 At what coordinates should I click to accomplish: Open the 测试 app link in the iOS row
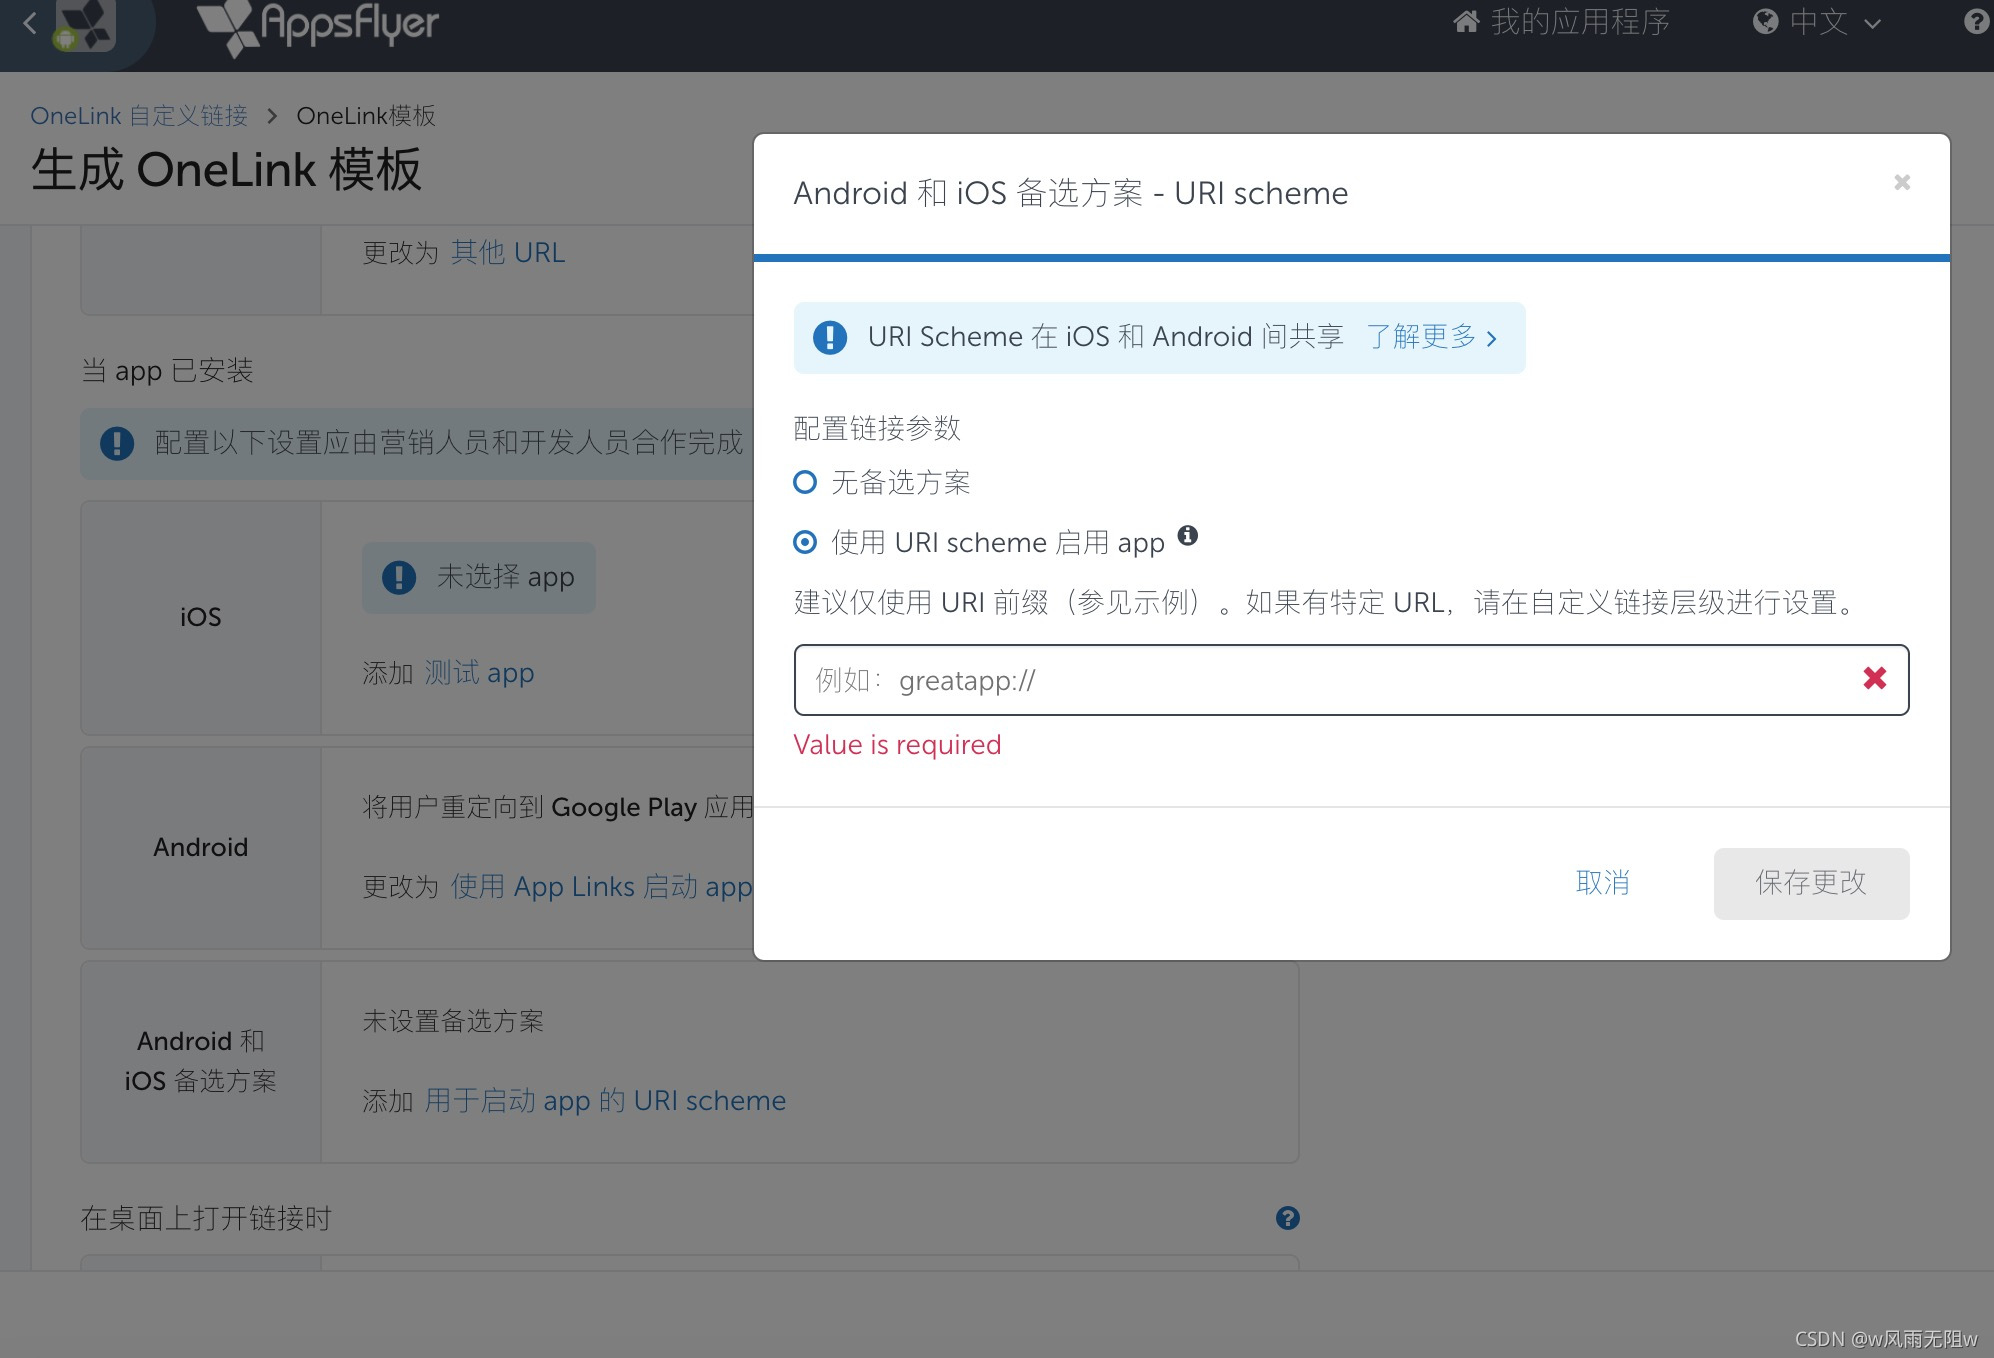point(479,673)
